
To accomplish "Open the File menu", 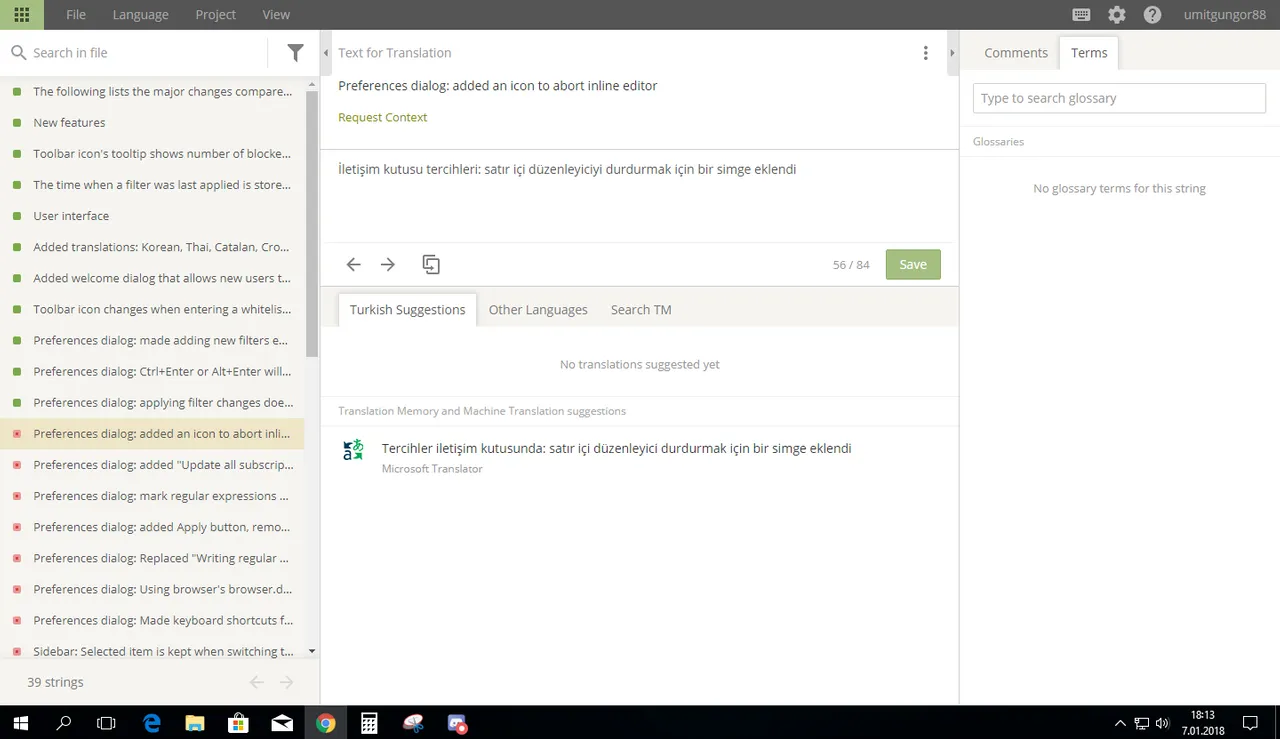I will [76, 15].
